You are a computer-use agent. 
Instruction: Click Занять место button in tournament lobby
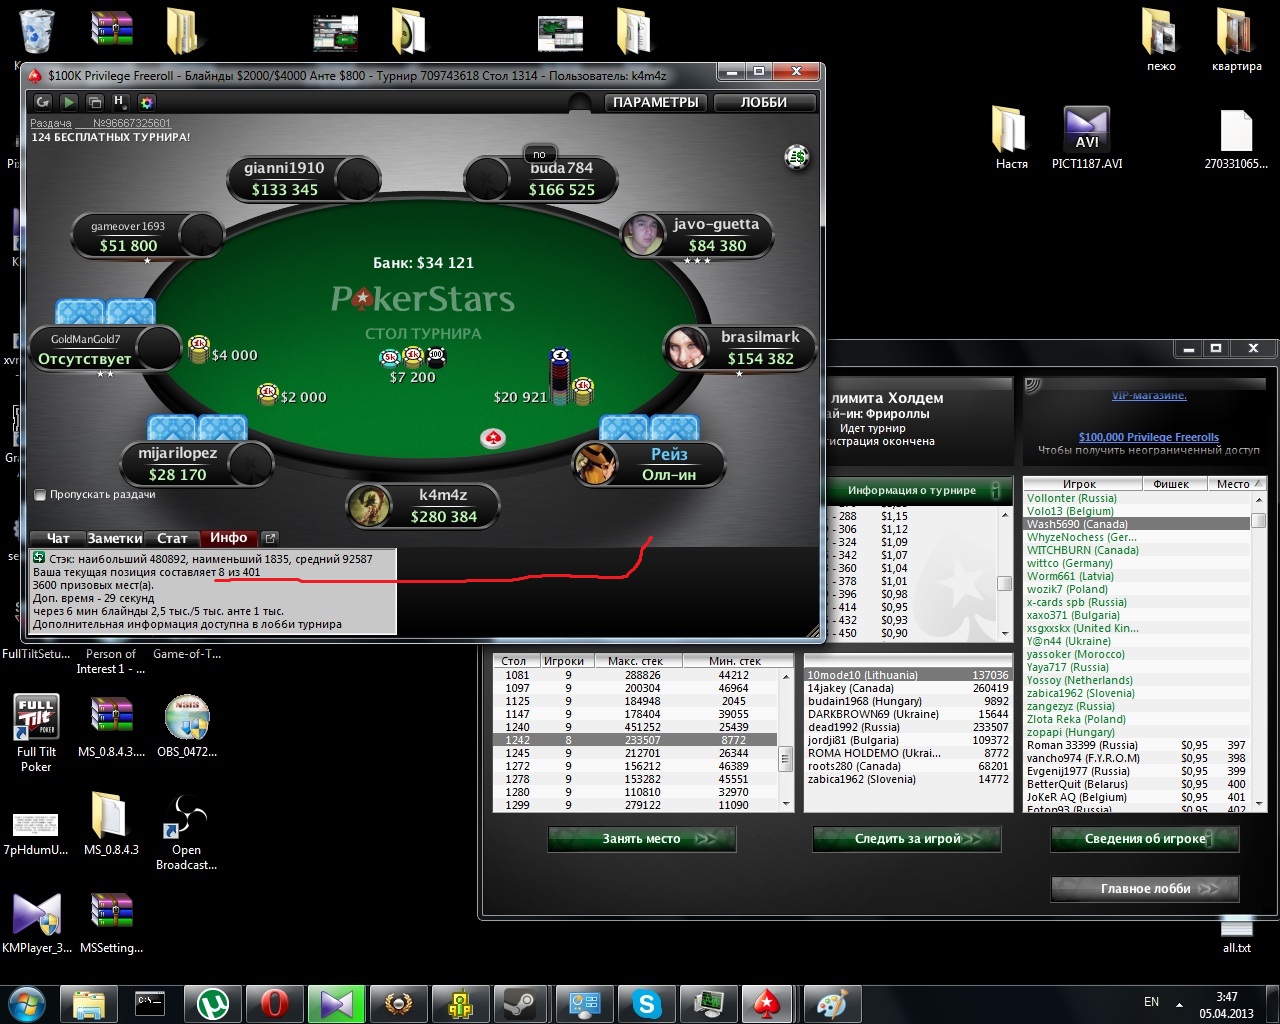point(642,839)
